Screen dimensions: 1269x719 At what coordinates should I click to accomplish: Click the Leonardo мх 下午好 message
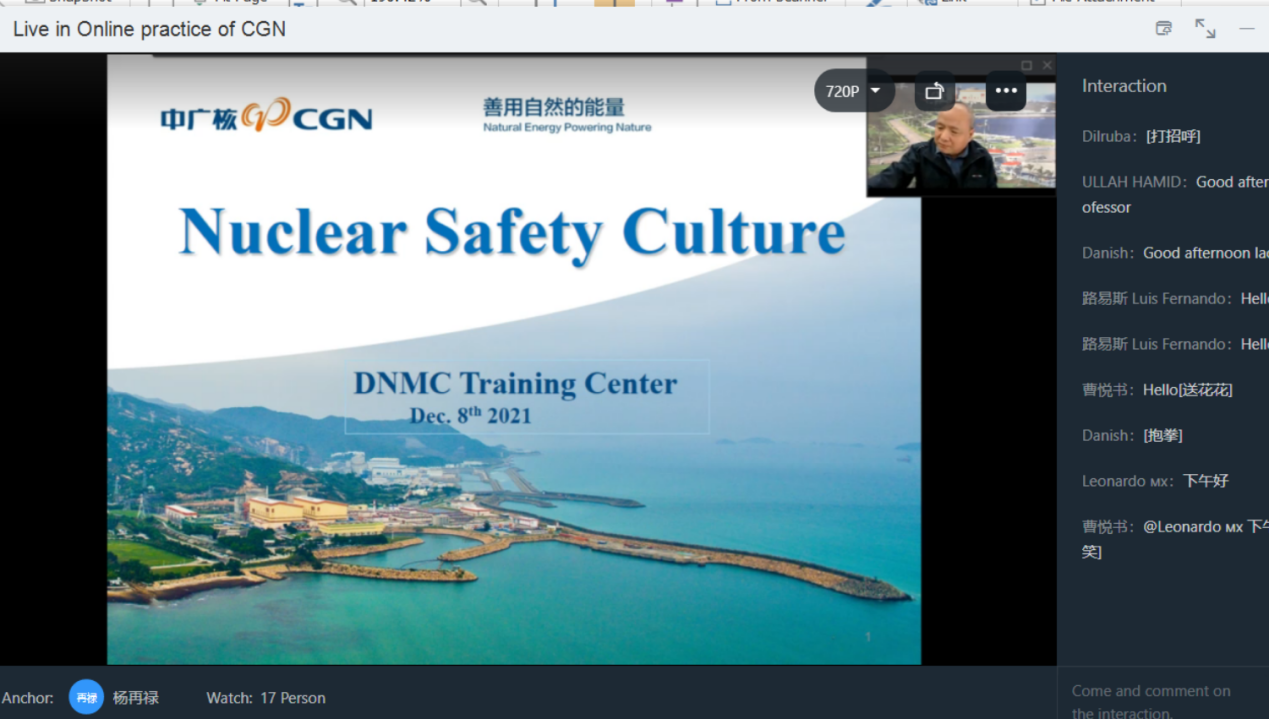click(x=1155, y=481)
